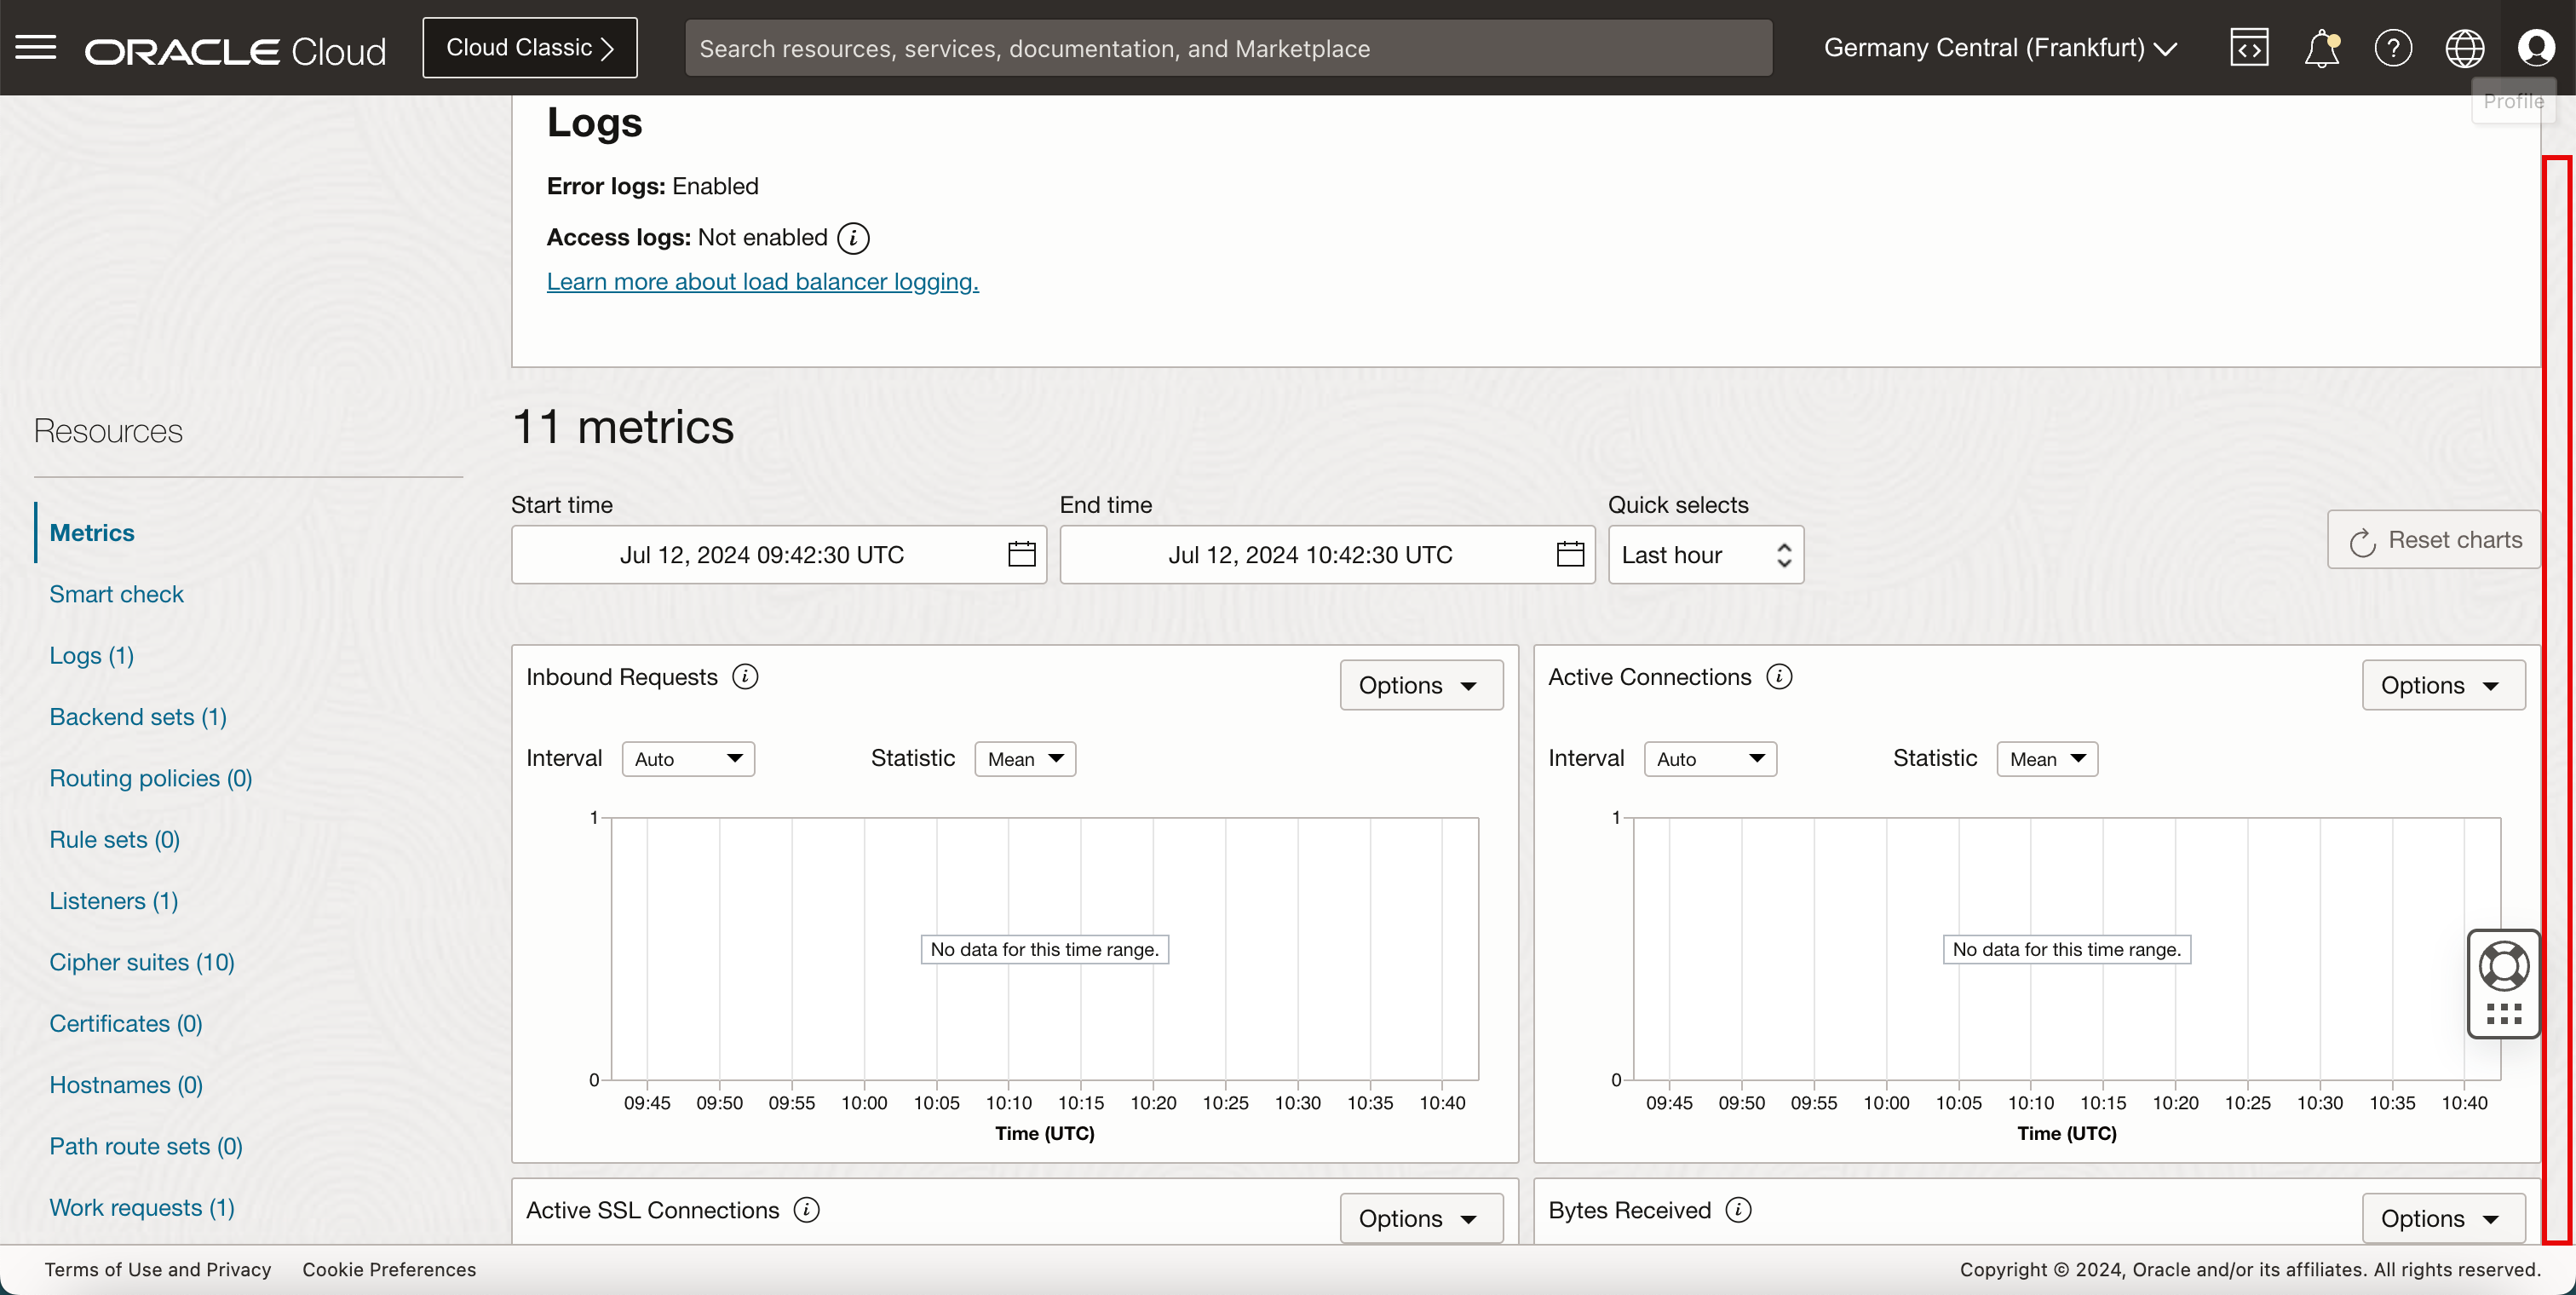
Task: Change Active Connections Statistic Mean dropdown
Action: 2046,759
